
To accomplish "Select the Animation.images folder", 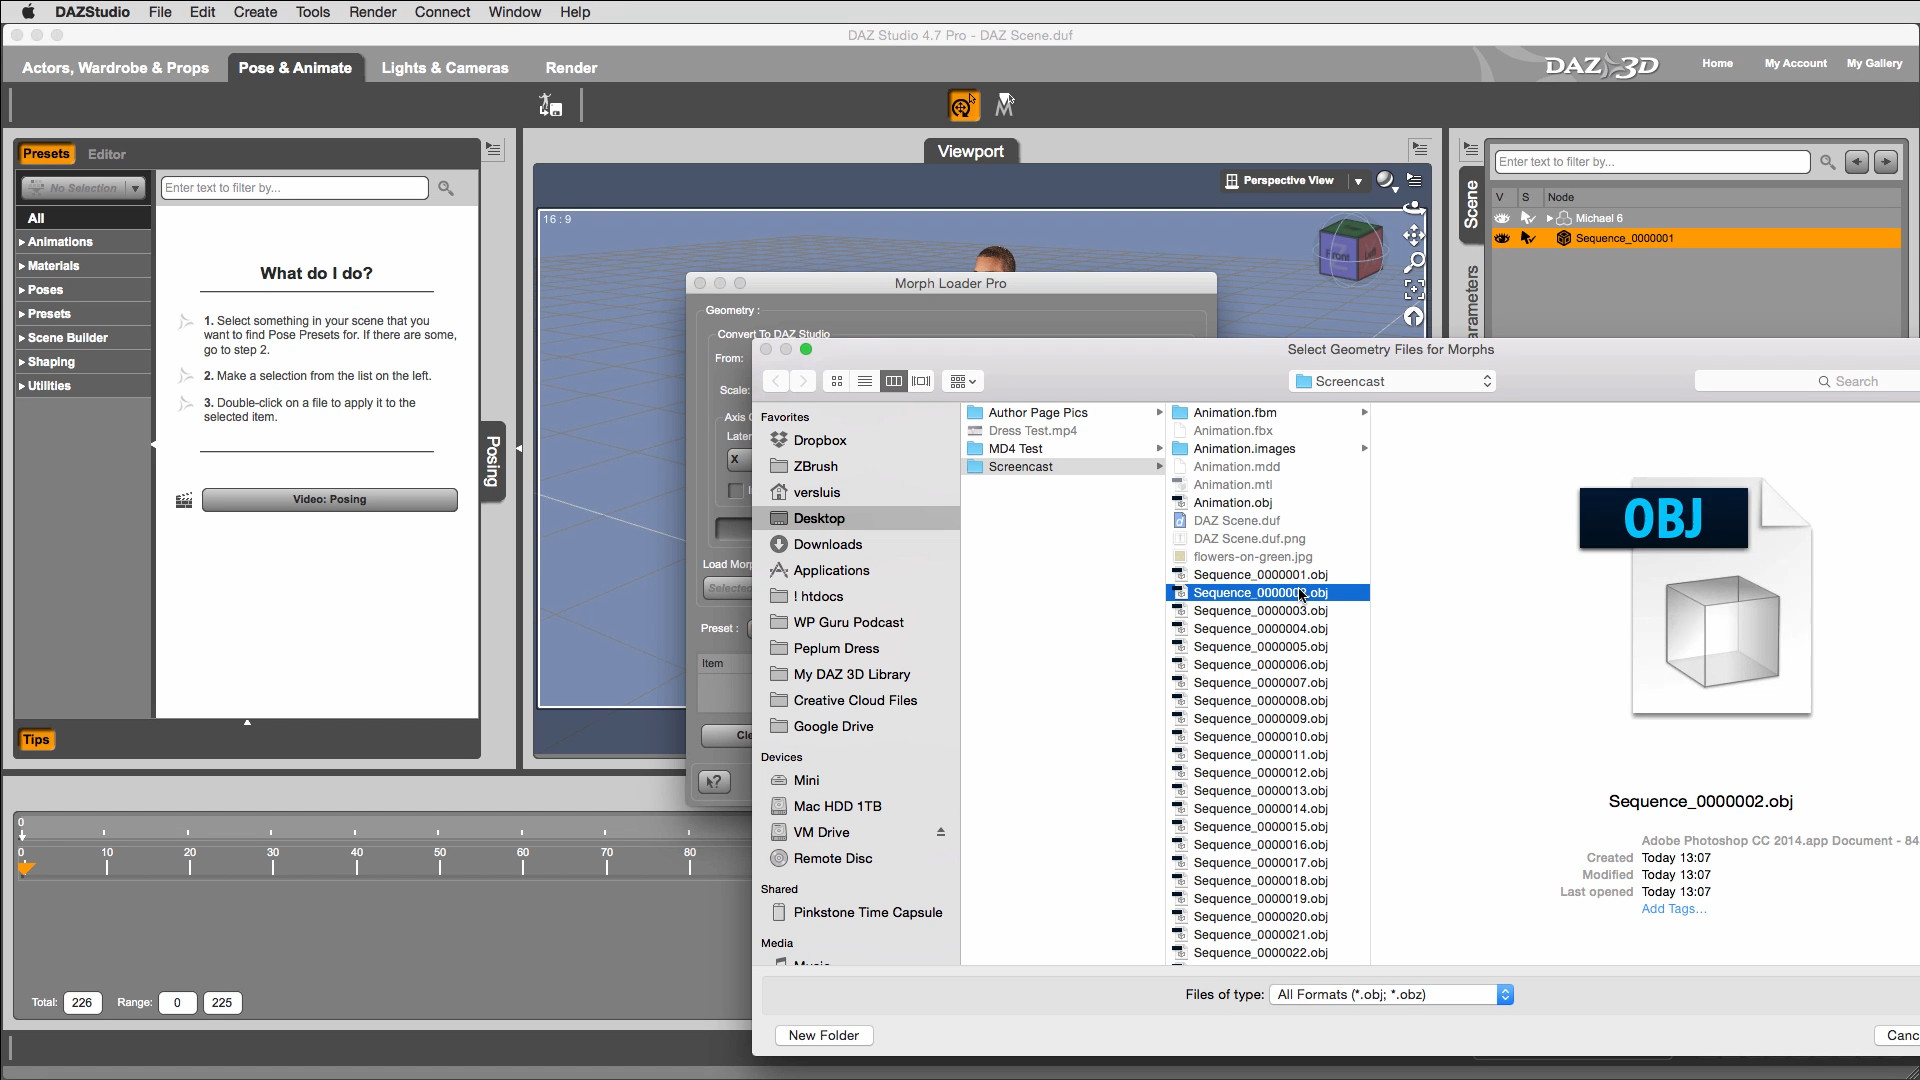I will pyautogui.click(x=1268, y=449).
